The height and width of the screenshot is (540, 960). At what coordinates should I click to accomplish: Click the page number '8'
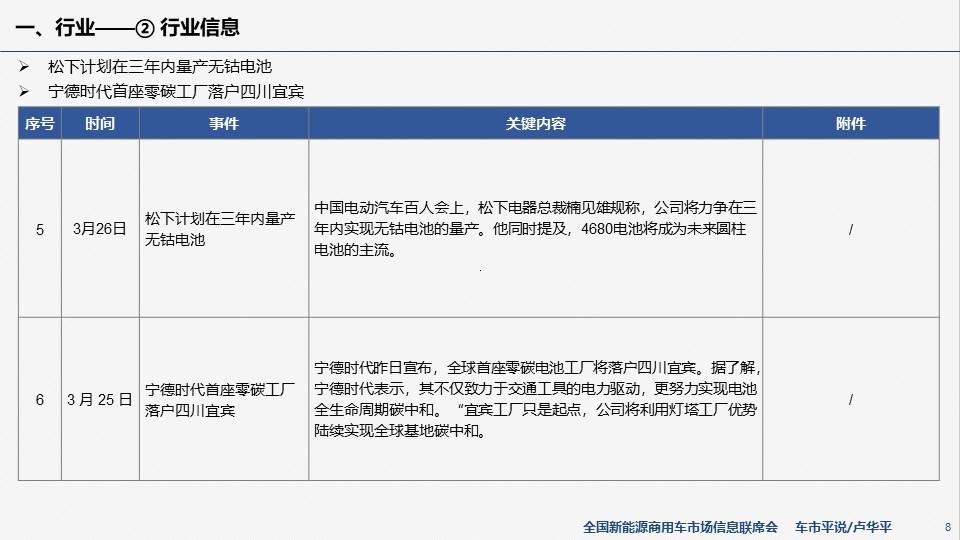point(948,527)
